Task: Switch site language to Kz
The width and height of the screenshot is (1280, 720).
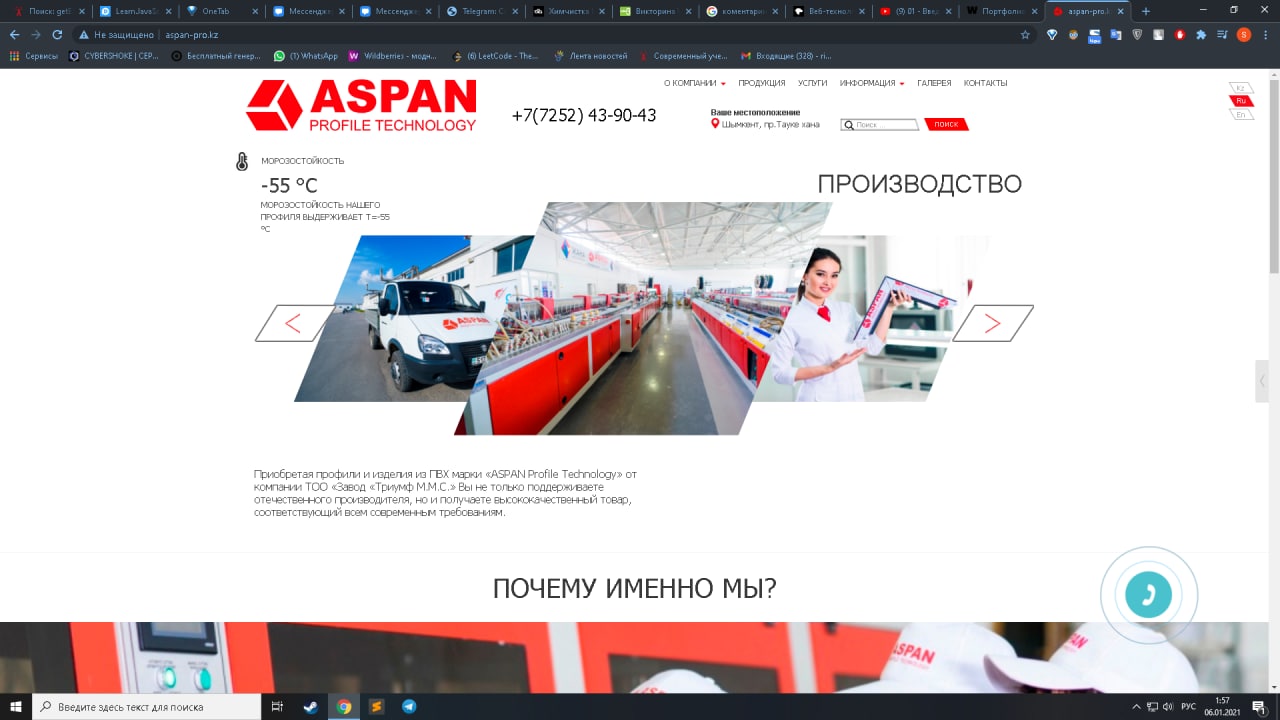Action: click(x=1241, y=88)
